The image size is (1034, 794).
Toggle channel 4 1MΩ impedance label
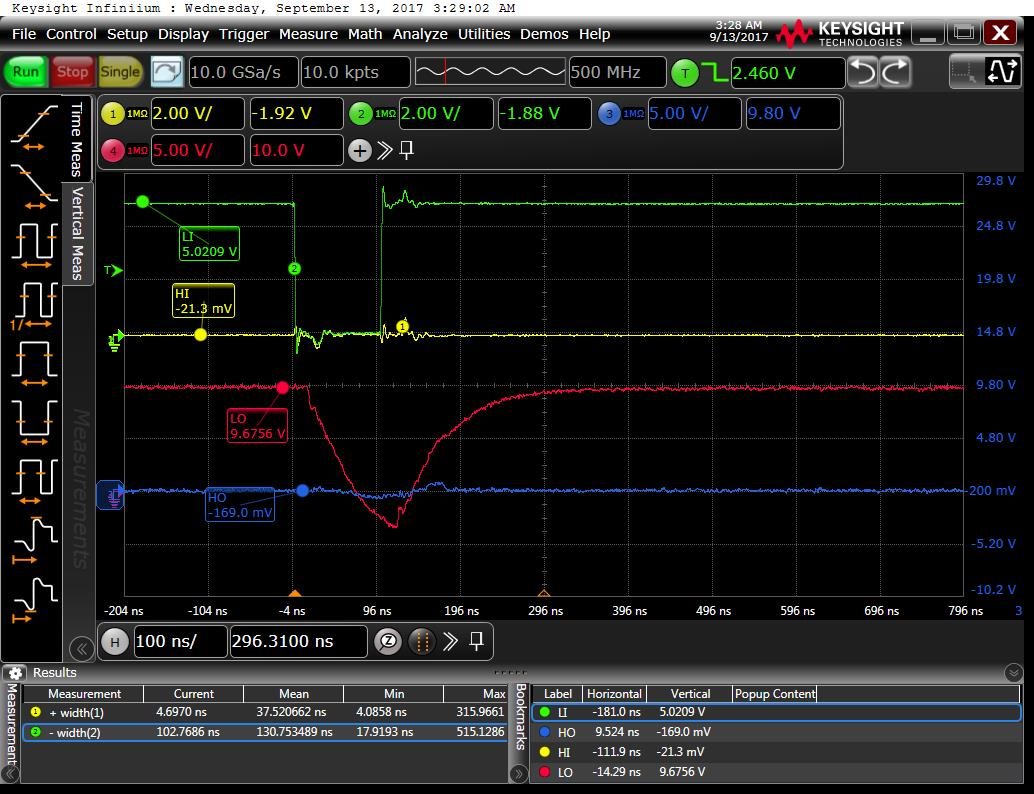coord(137,151)
